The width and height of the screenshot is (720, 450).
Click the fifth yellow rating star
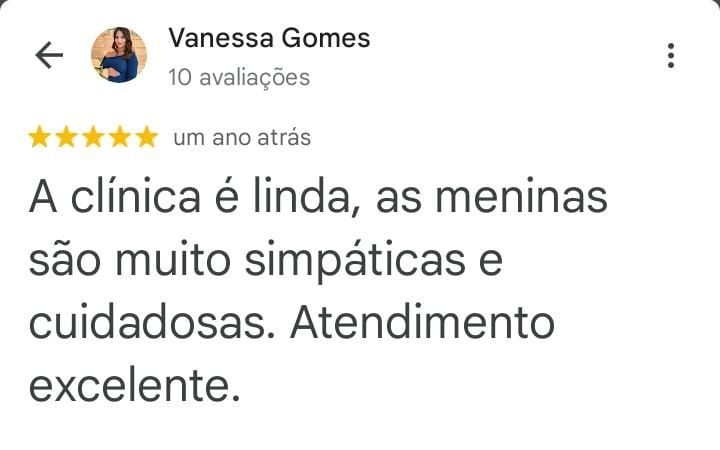click(x=147, y=137)
